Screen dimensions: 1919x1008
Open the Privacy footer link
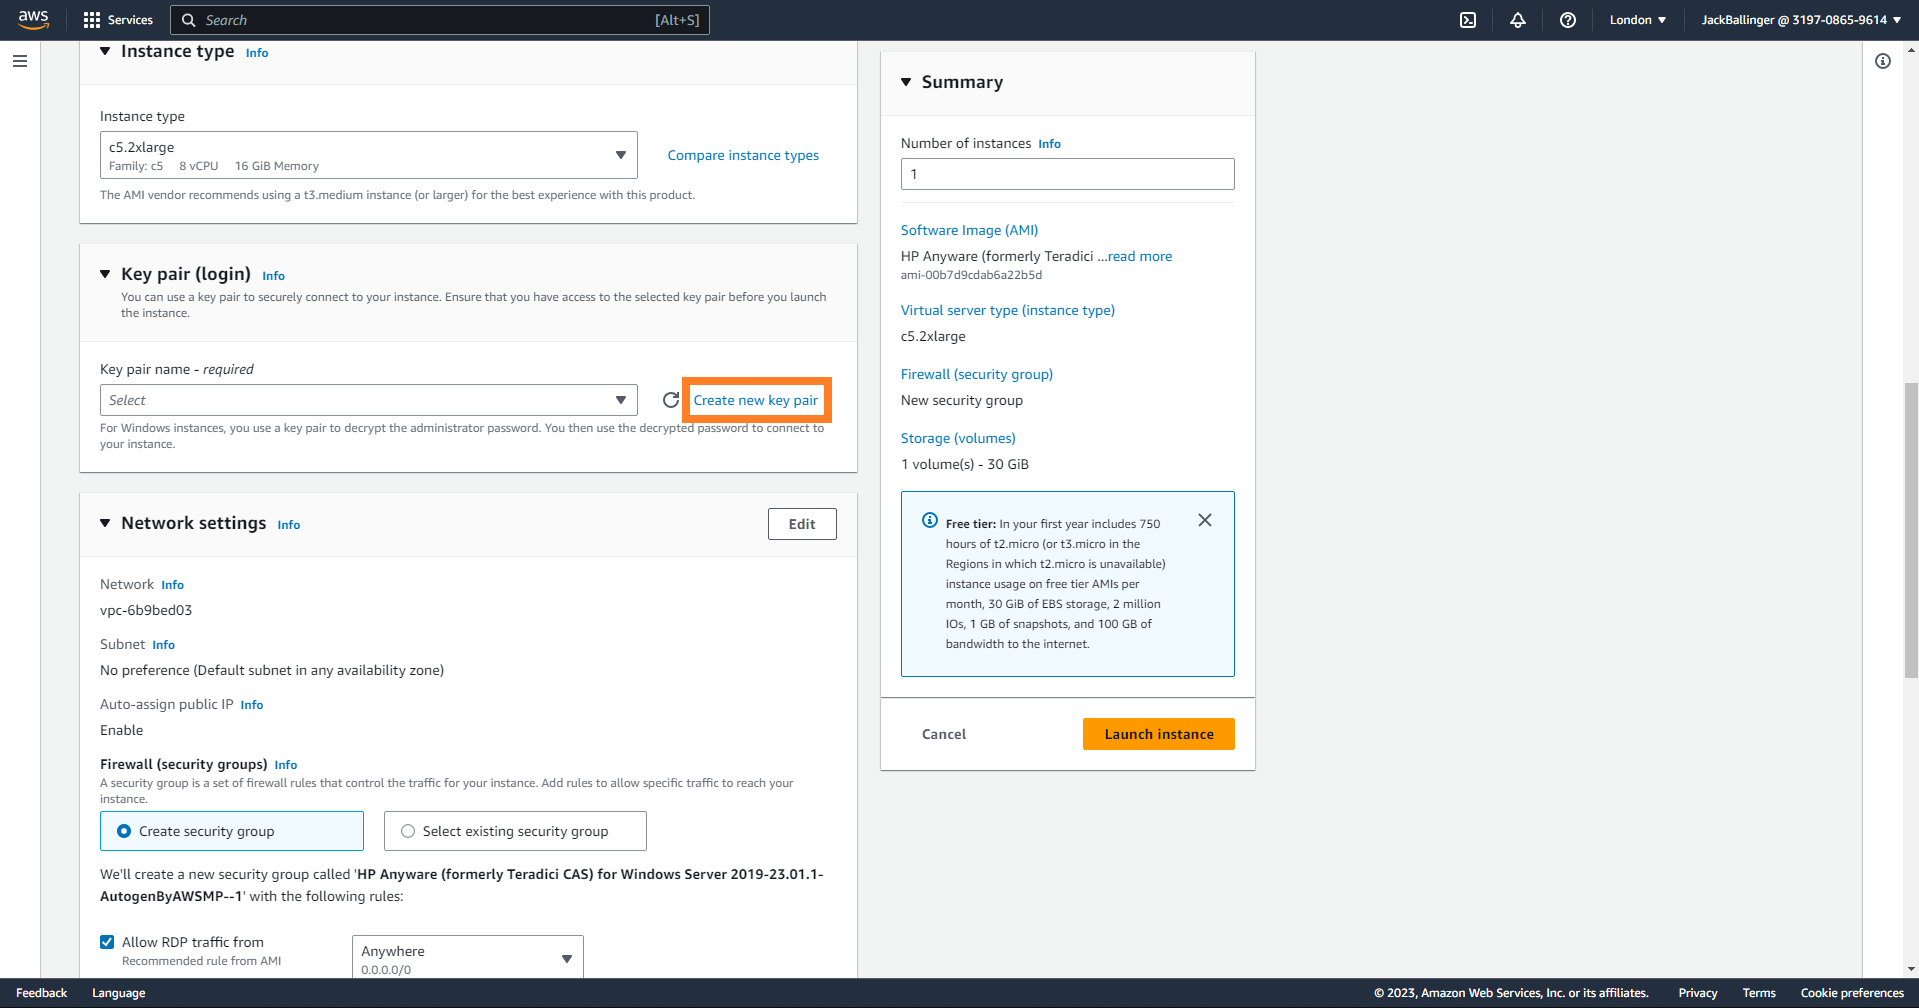(x=1698, y=993)
